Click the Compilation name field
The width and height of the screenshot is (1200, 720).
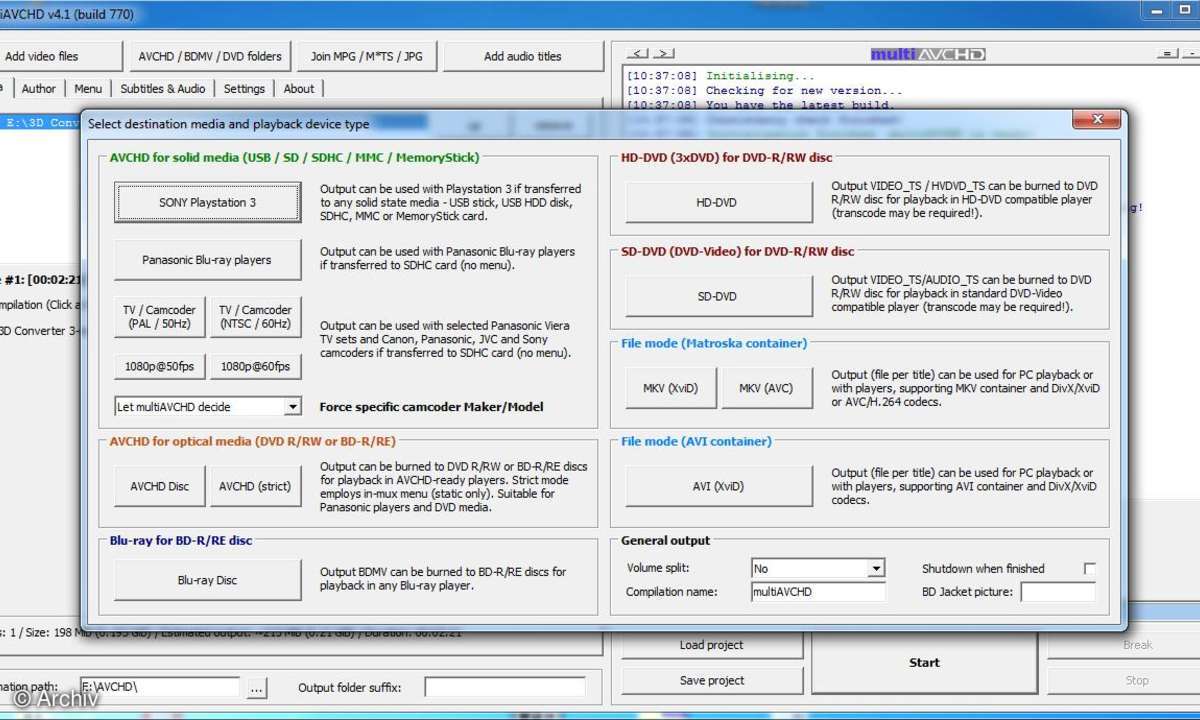click(x=818, y=592)
